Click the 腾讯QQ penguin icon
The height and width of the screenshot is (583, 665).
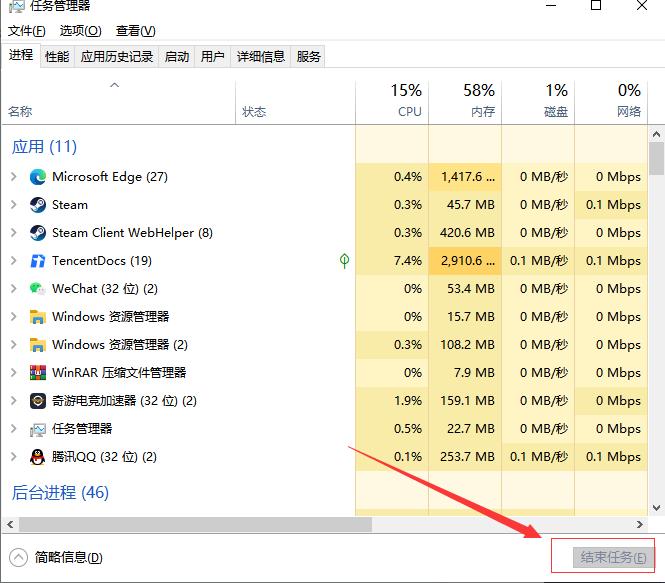click(38, 457)
